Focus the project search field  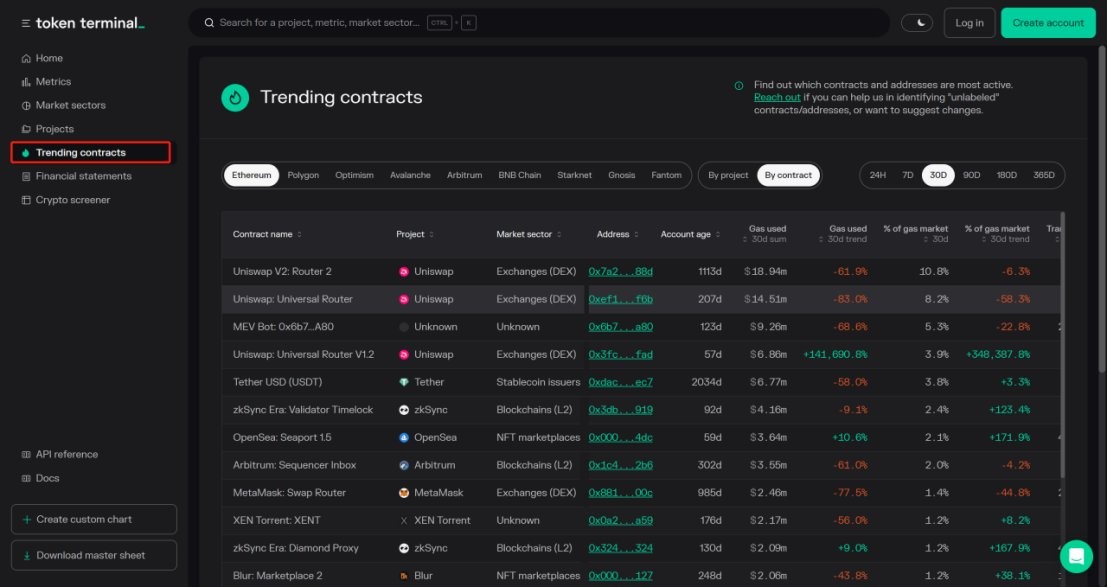pos(538,23)
